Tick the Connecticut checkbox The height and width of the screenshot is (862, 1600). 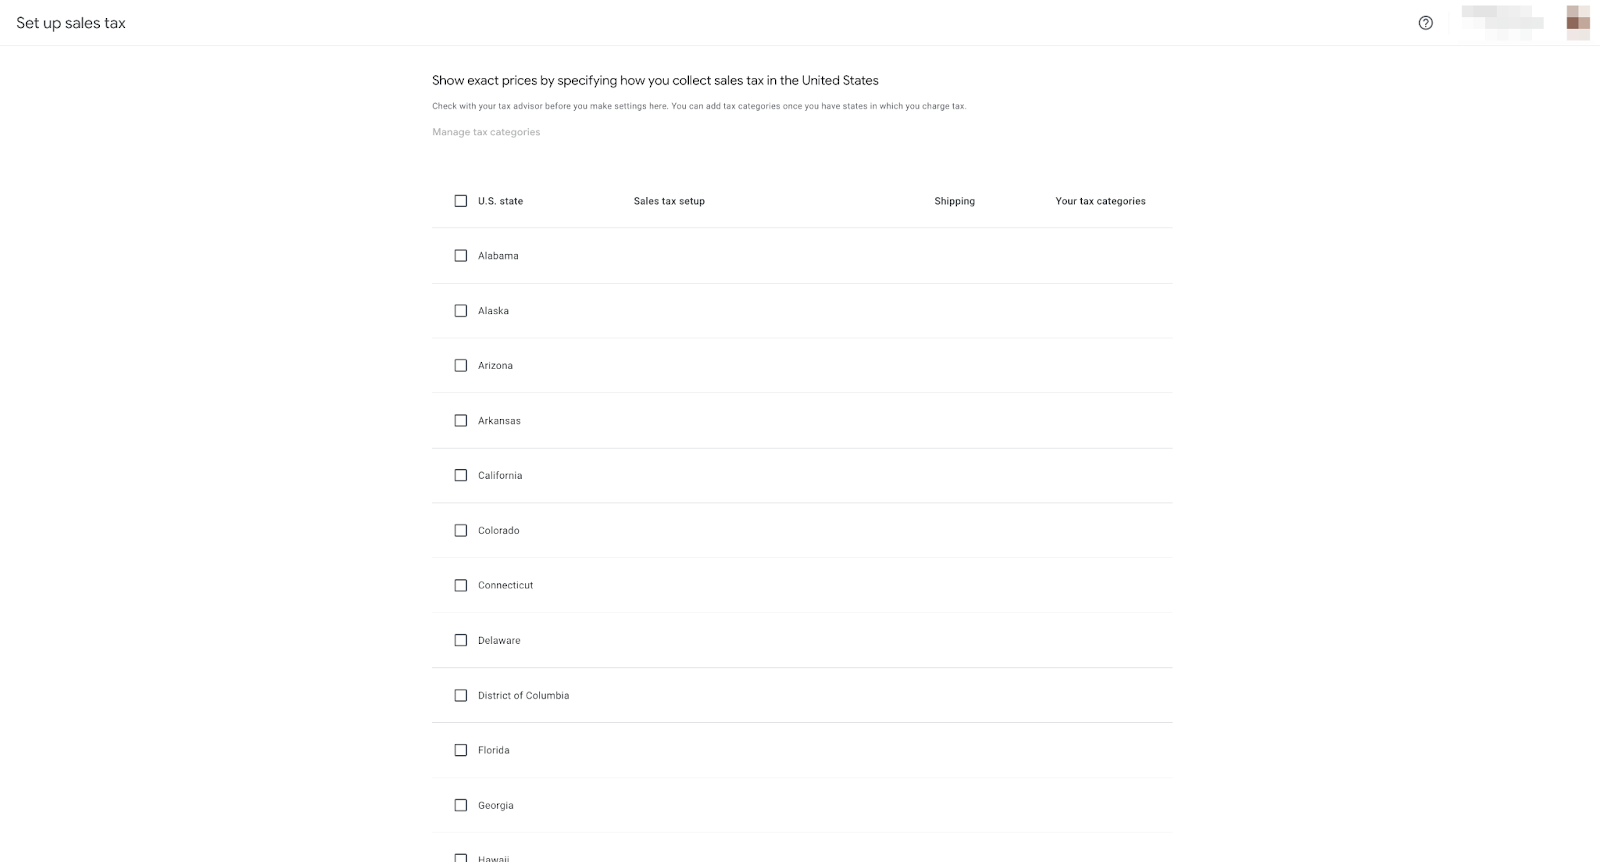pyautogui.click(x=461, y=586)
